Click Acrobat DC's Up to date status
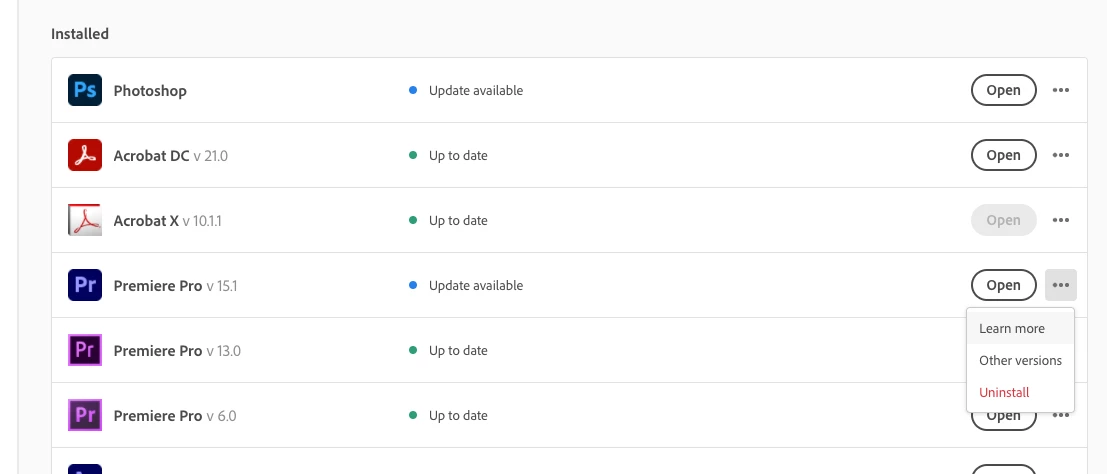 pyautogui.click(x=448, y=155)
